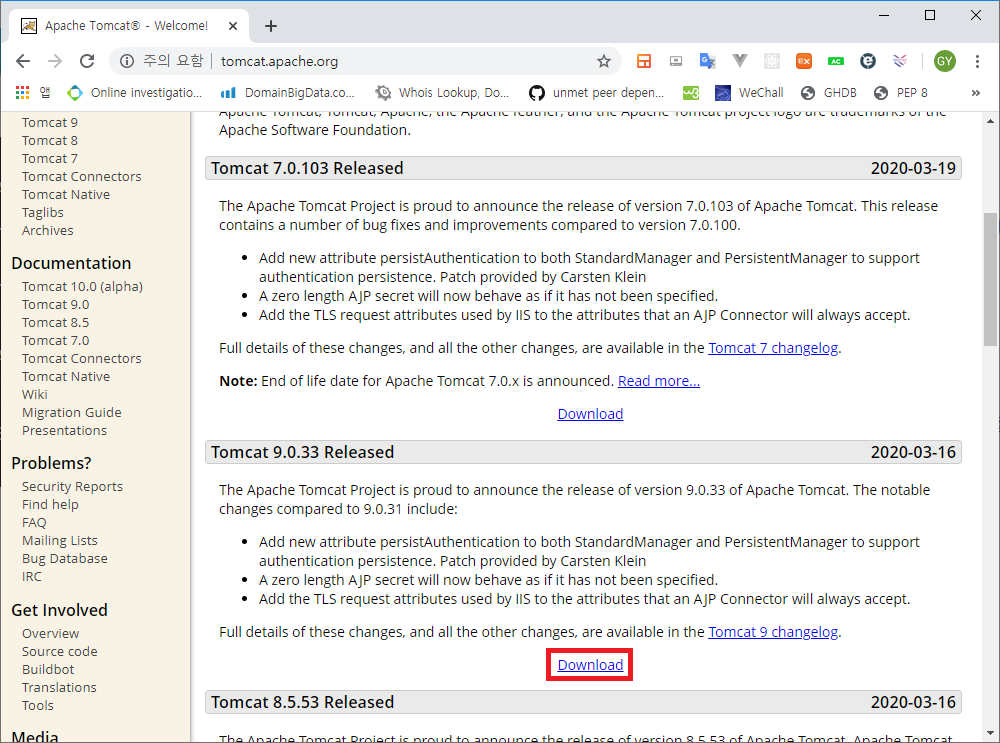Click the Tomcat 9 sidebar download link

coord(50,122)
